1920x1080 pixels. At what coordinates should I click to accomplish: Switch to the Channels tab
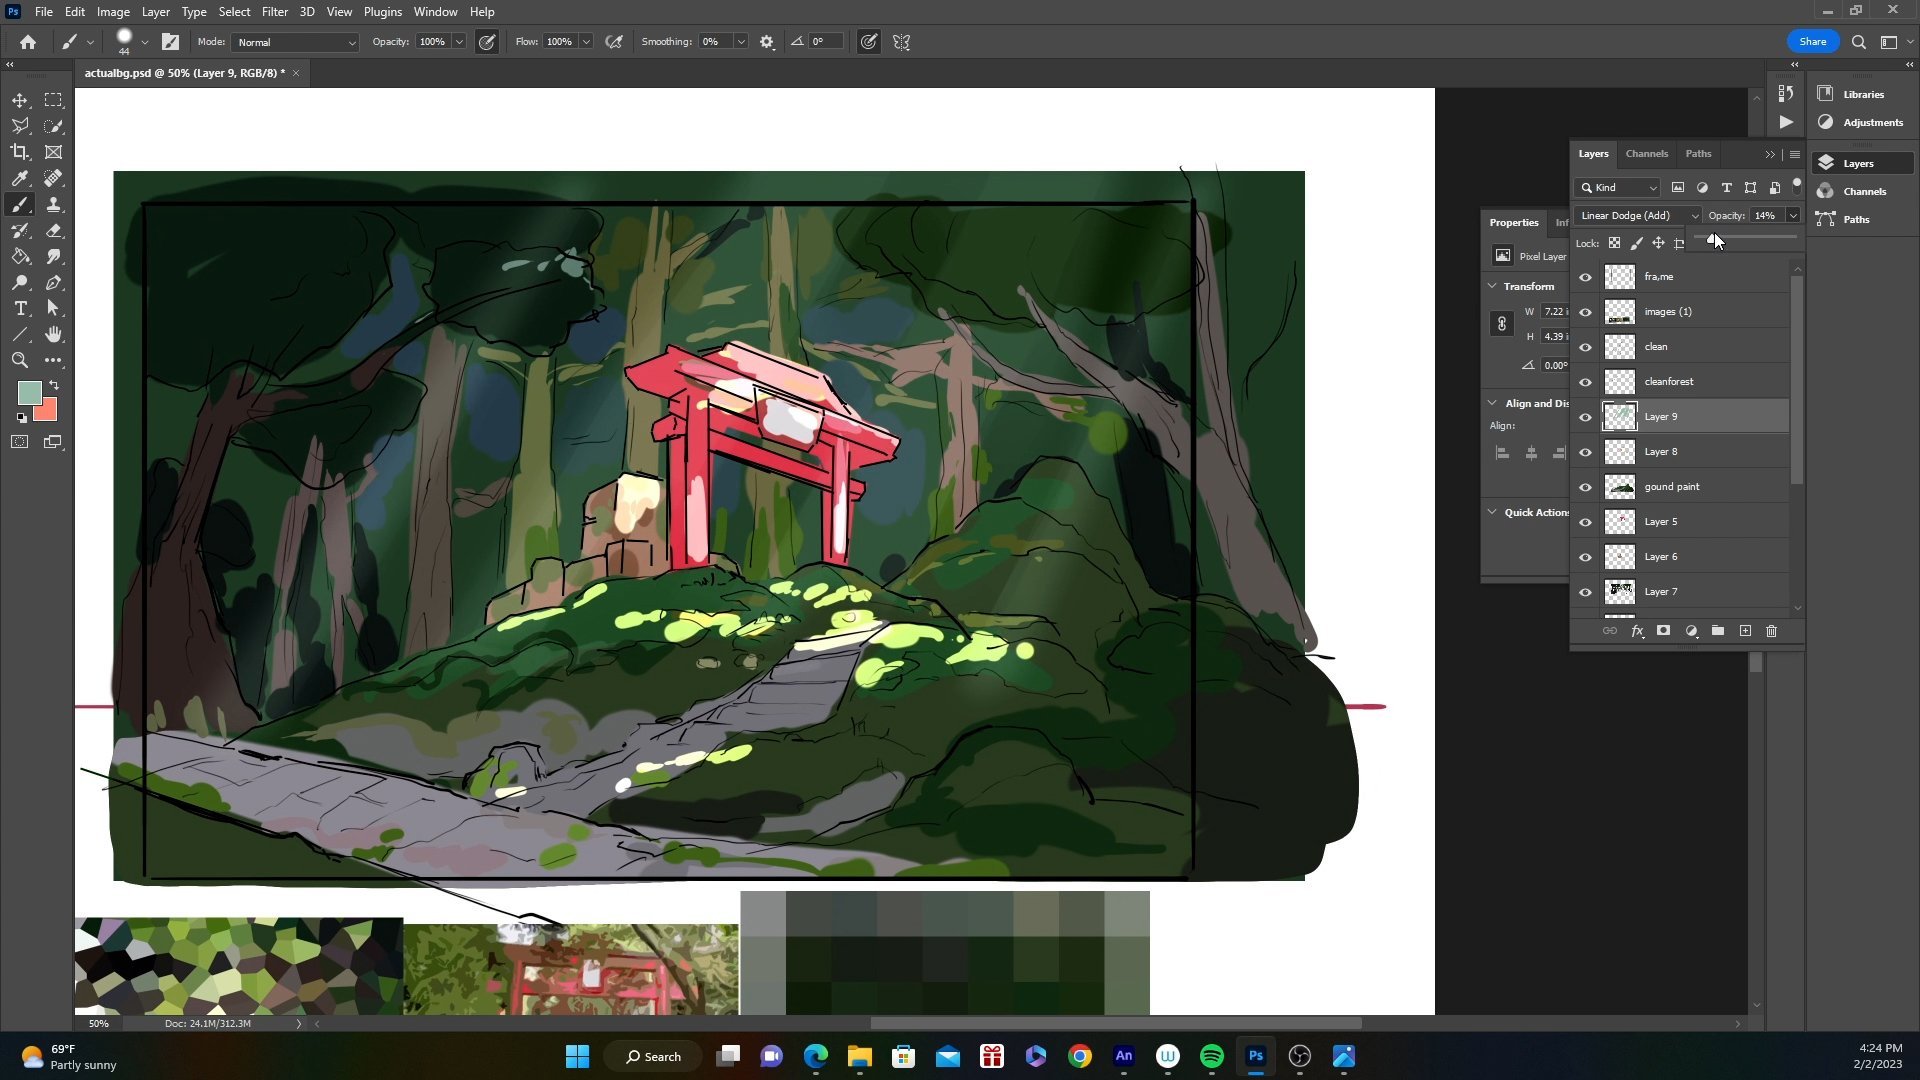[1646, 153]
